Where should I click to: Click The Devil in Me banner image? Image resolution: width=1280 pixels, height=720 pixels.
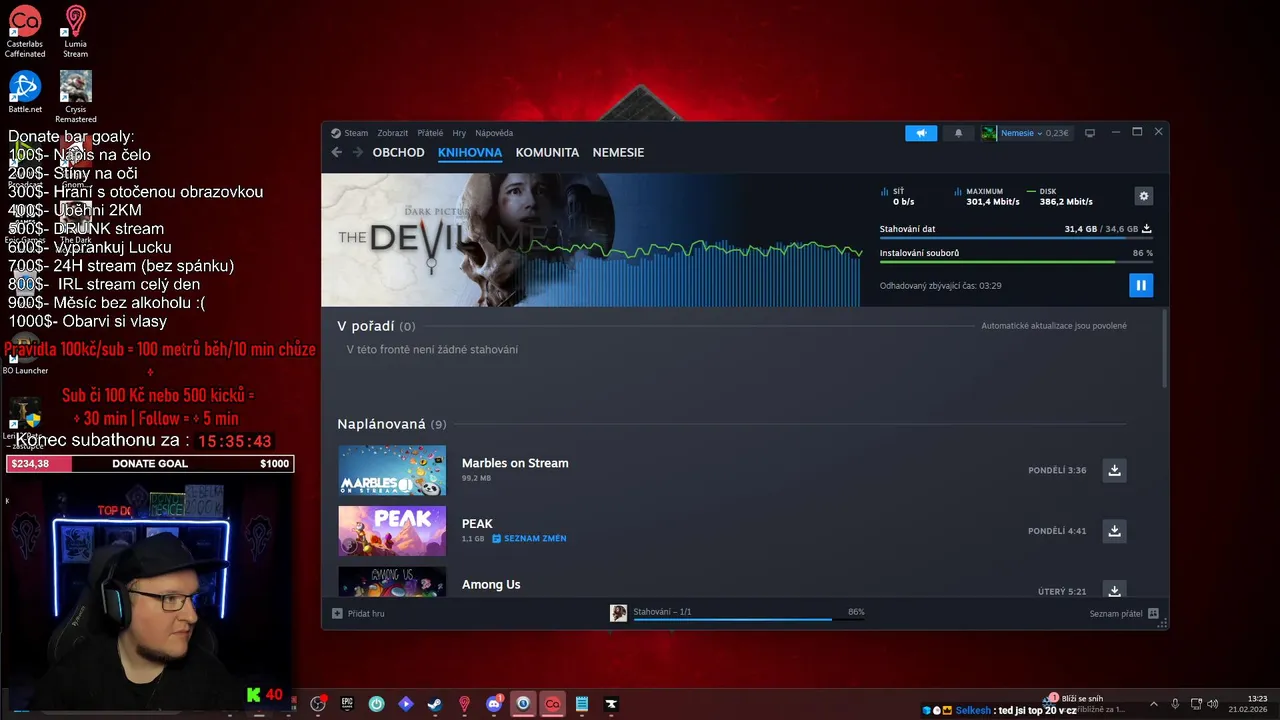click(x=590, y=240)
